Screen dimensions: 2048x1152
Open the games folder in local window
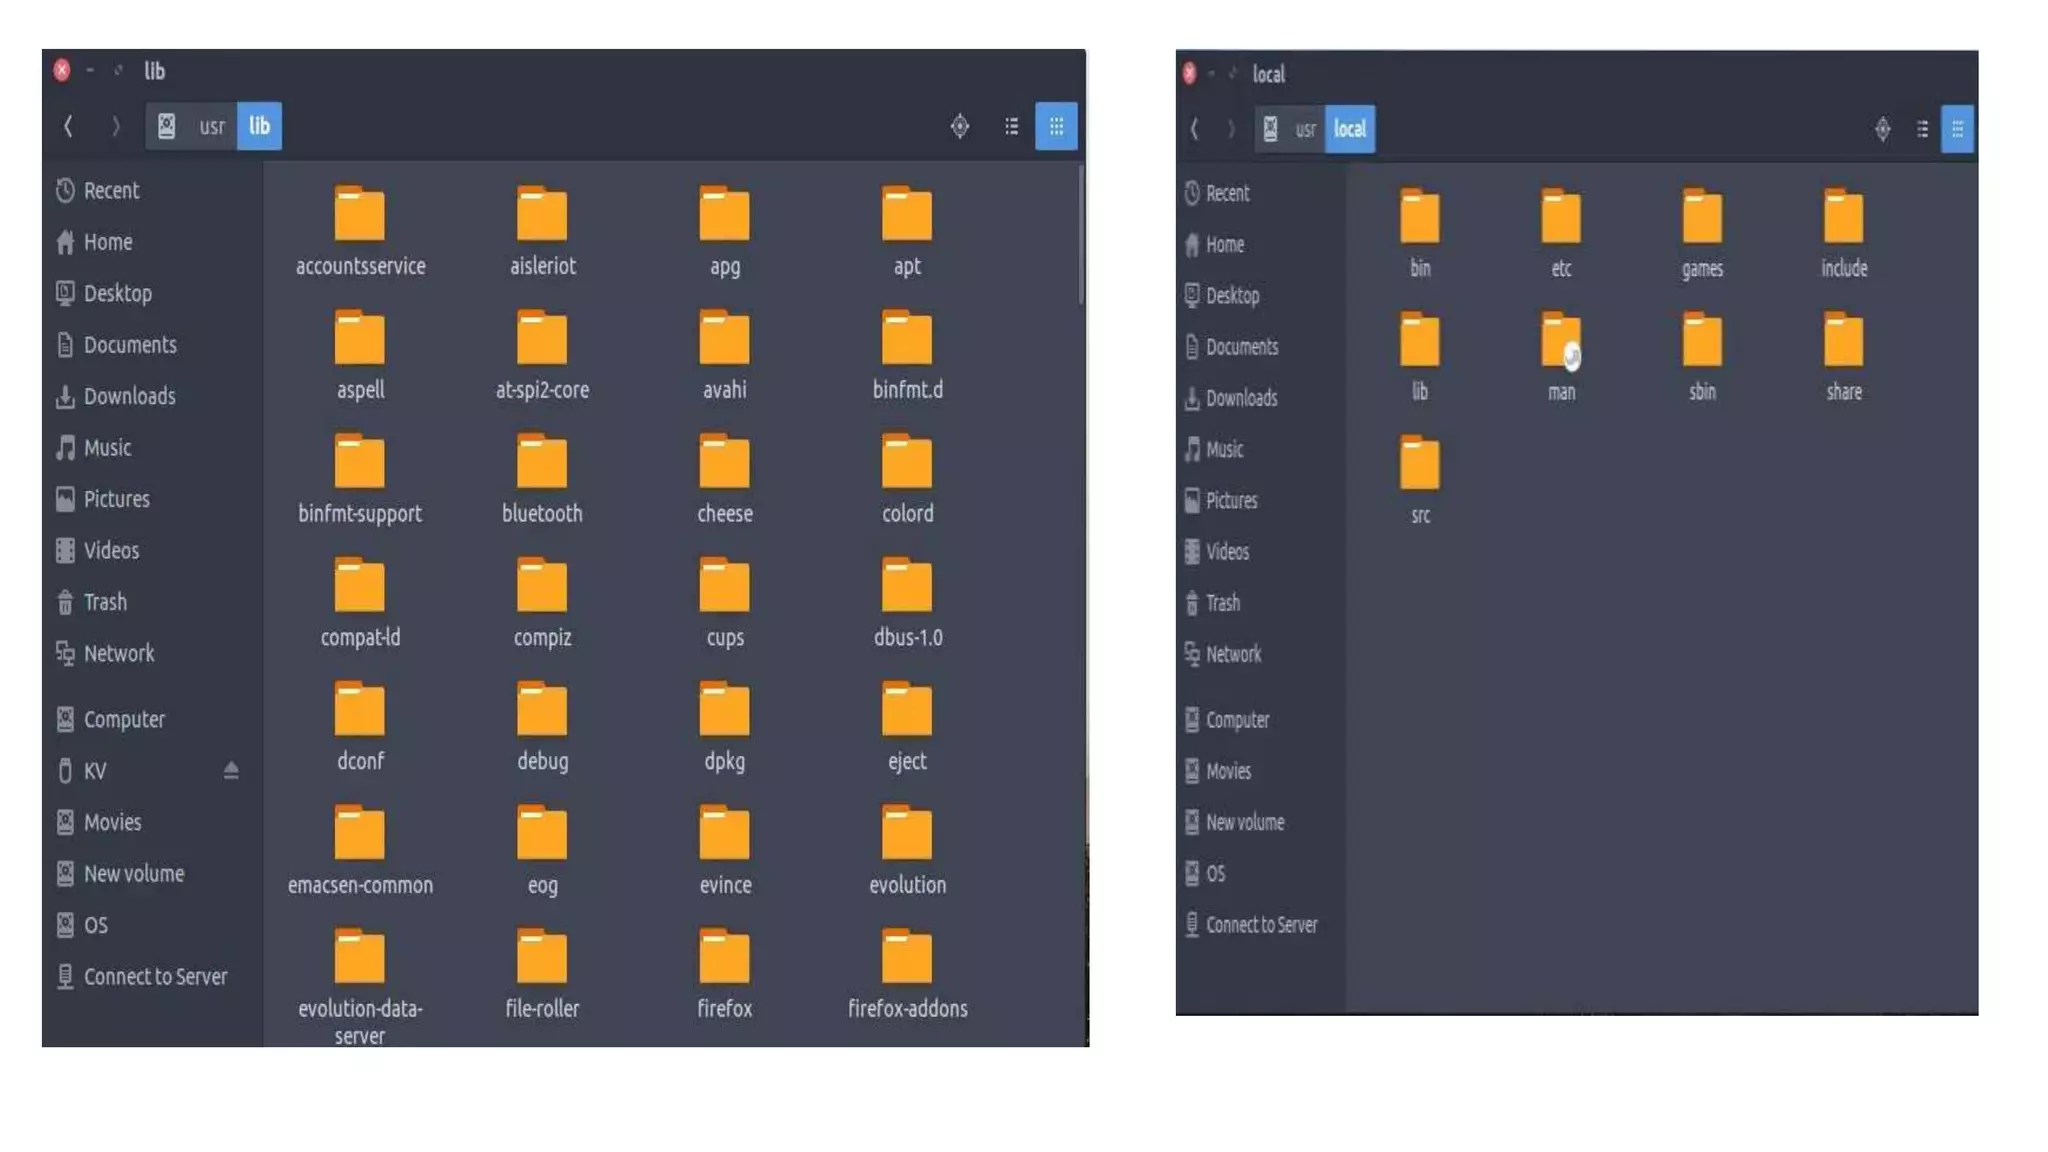coord(1701,218)
